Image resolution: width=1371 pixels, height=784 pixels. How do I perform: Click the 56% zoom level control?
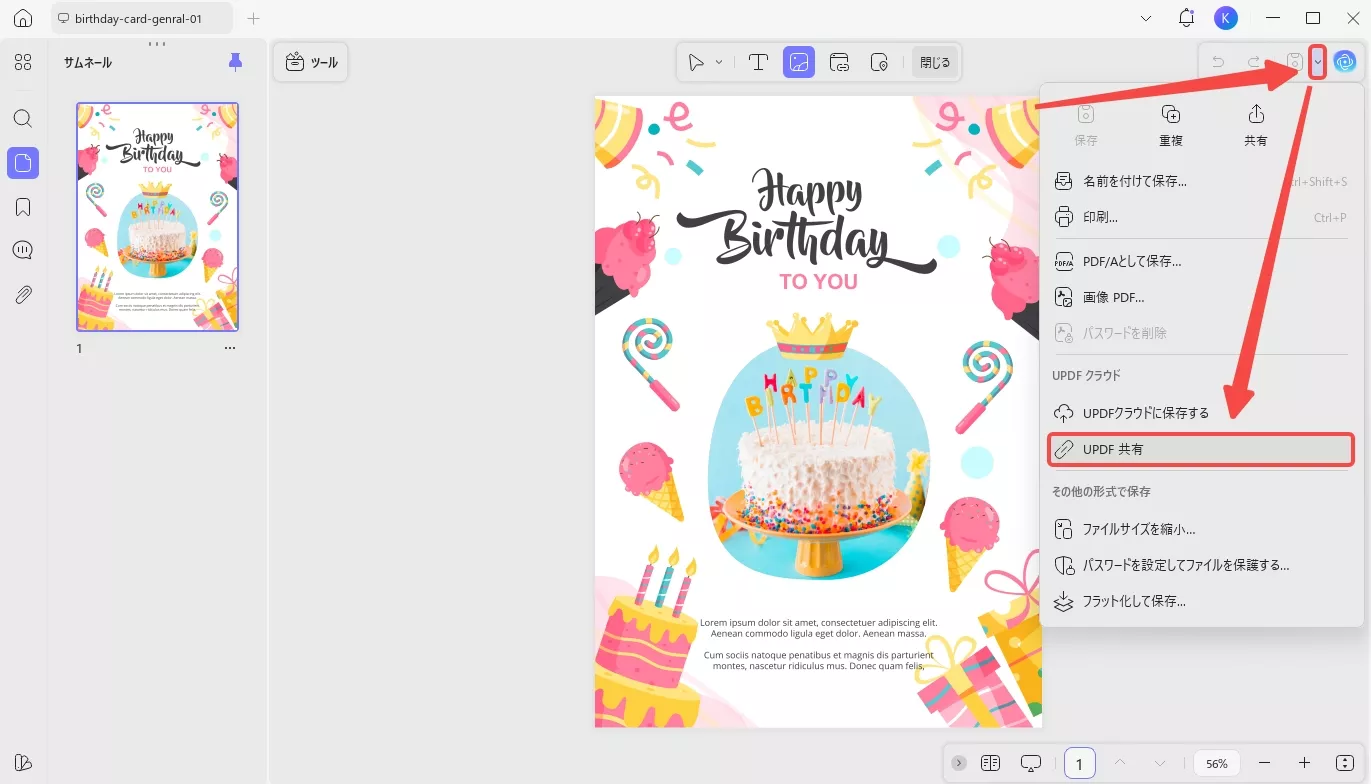(1215, 762)
